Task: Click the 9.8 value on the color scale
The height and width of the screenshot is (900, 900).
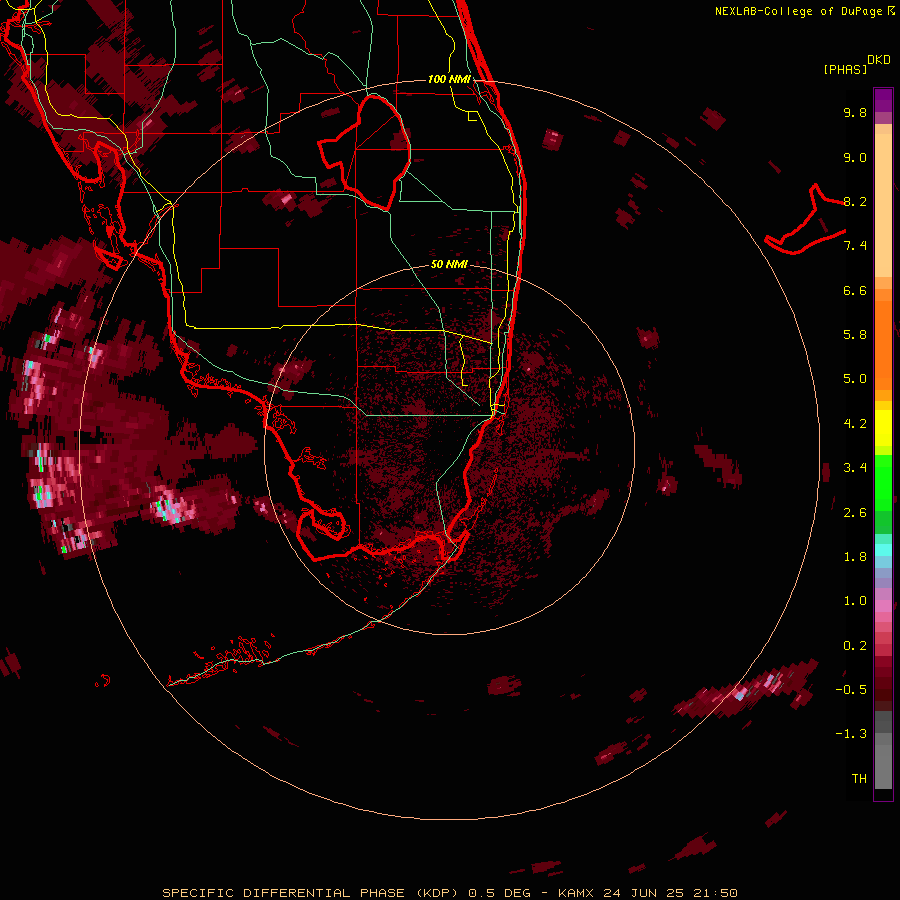Action: pyautogui.click(x=855, y=112)
